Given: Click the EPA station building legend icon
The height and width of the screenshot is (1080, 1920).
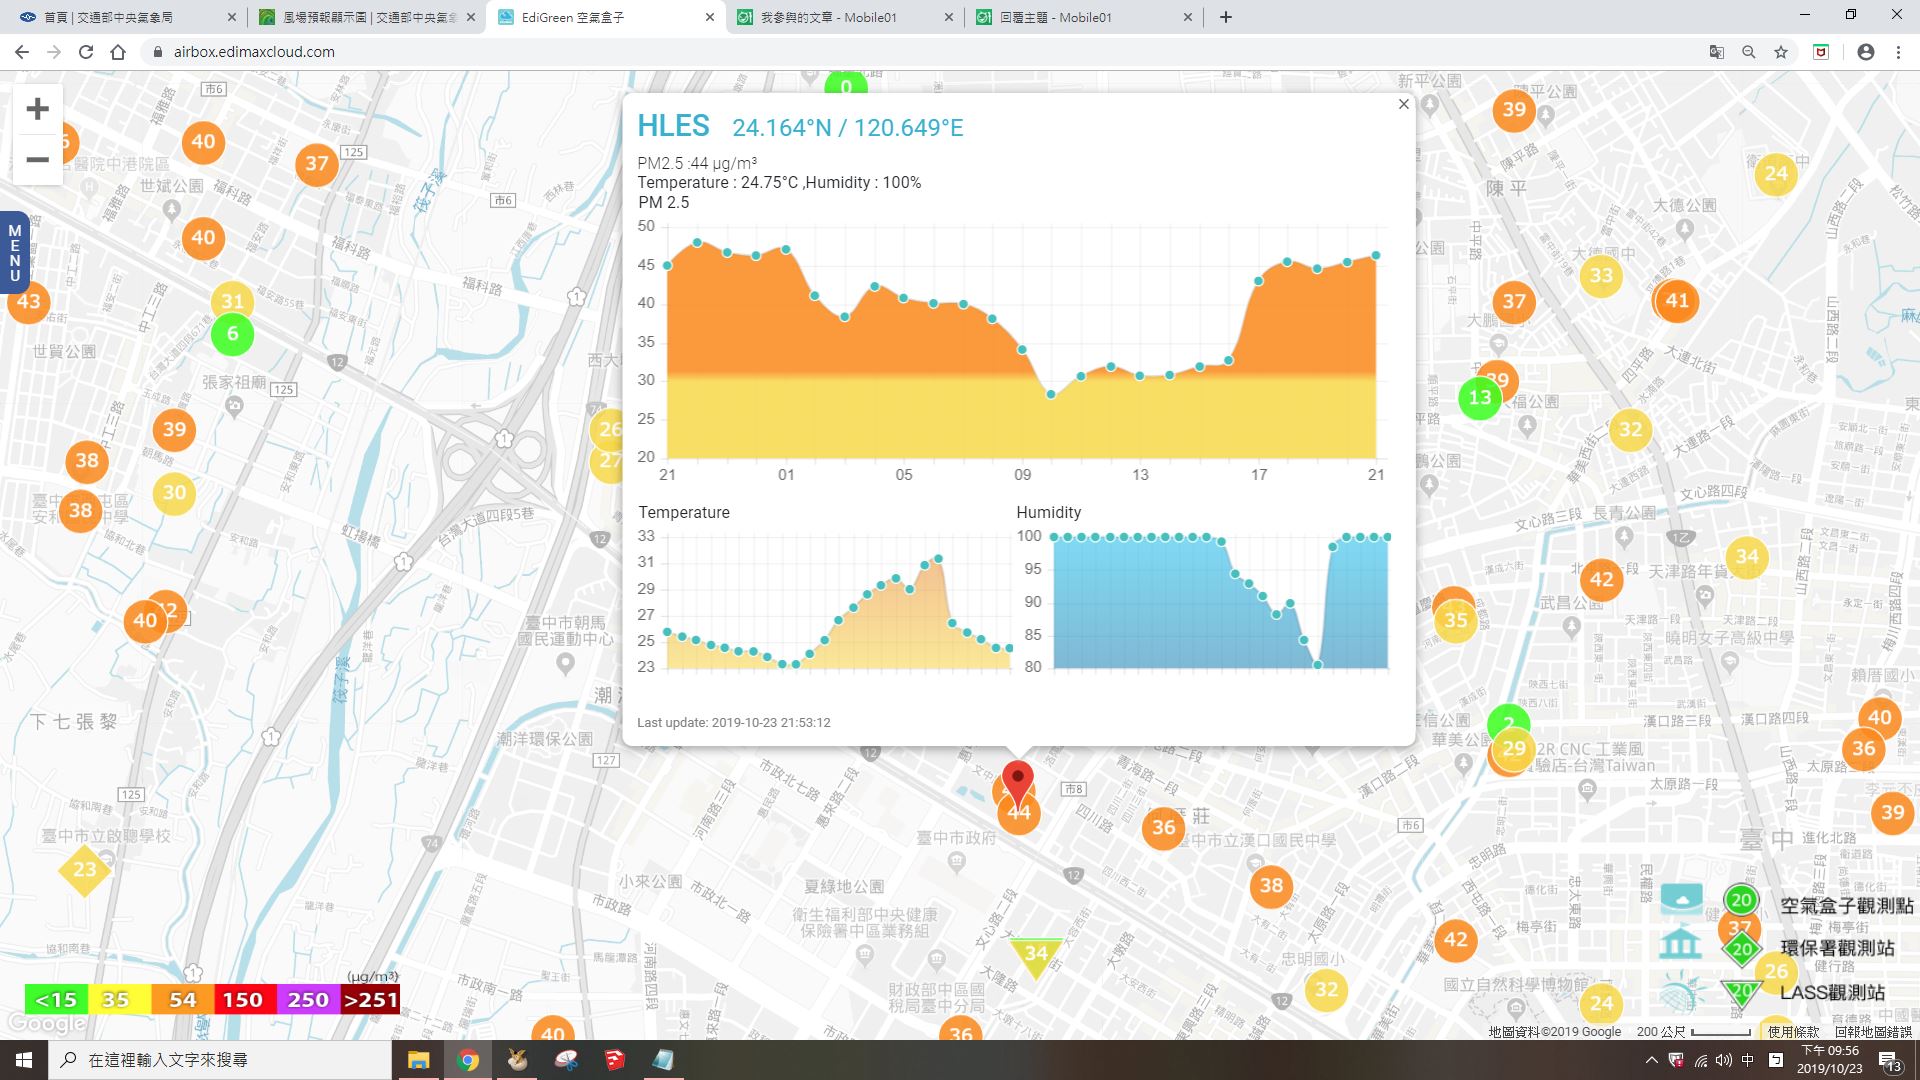Looking at the screenshot, I should point(1680,943).
